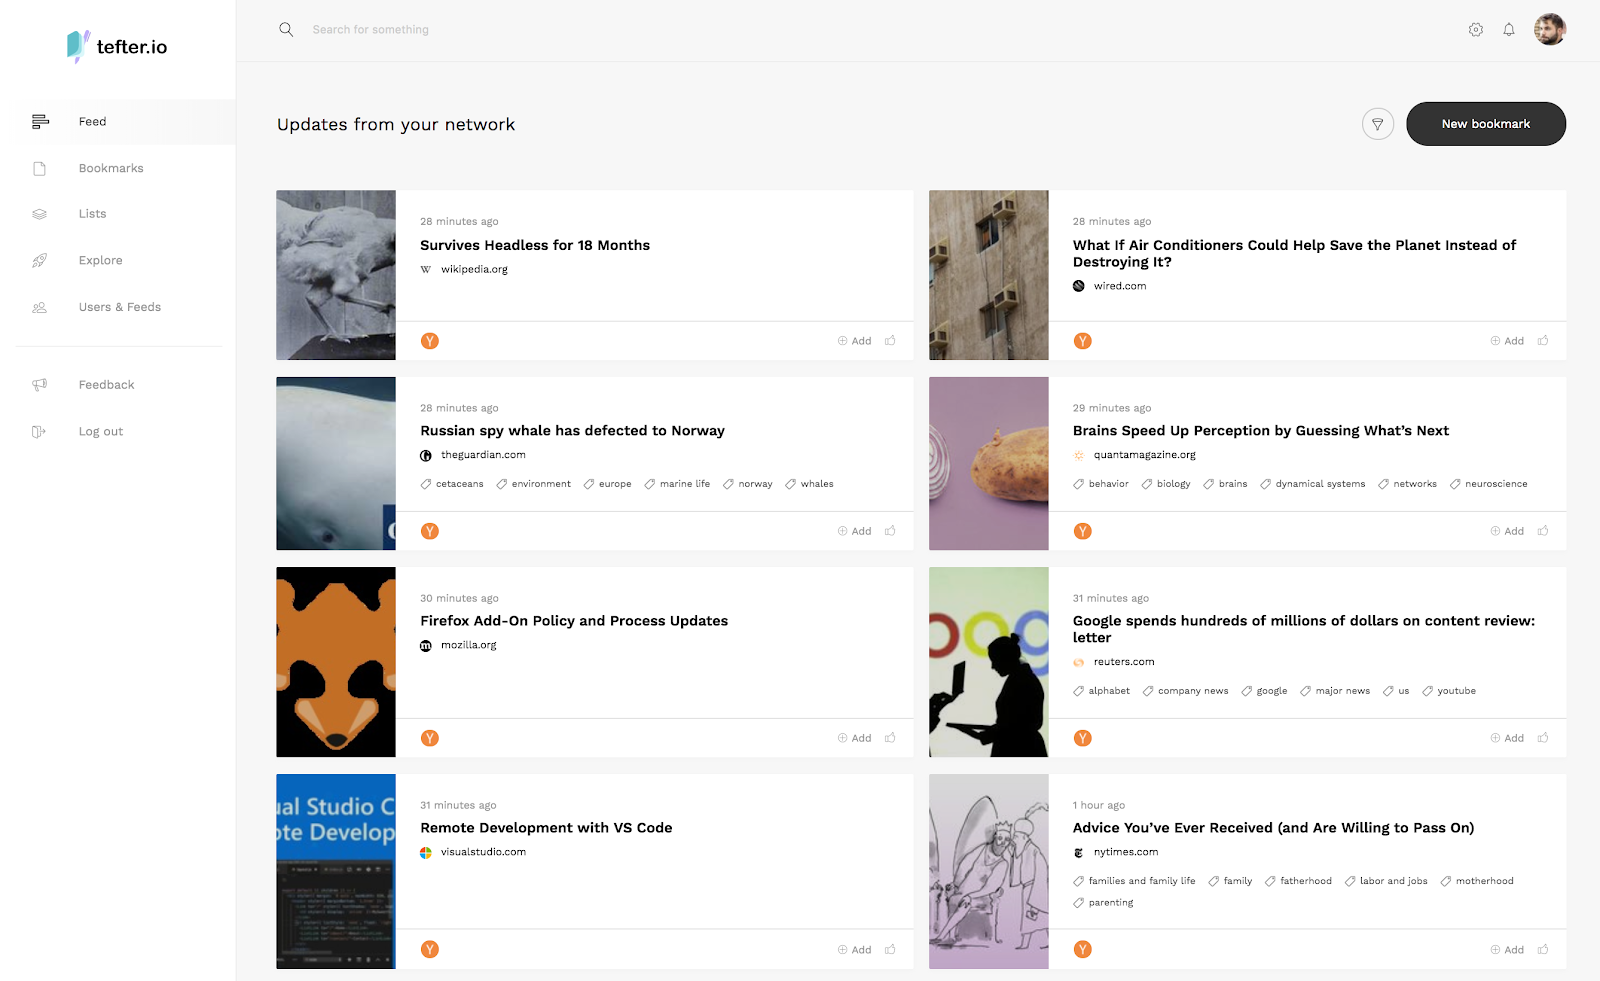This screenshot has width=1600, height=981.
Task: Click the tefter.io logo
Action: tap(117, 46)
